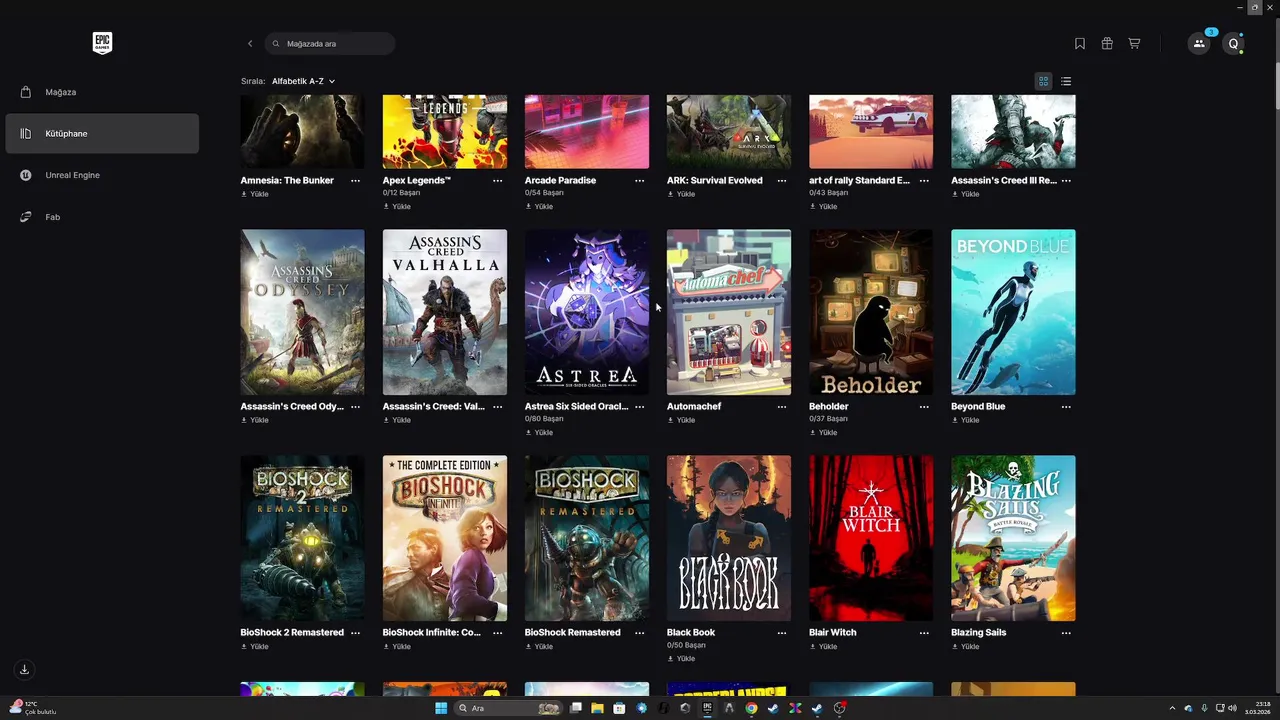
Task: Click Yükle under Assassin's Creed Valhalla
Action: pos(397,420)
